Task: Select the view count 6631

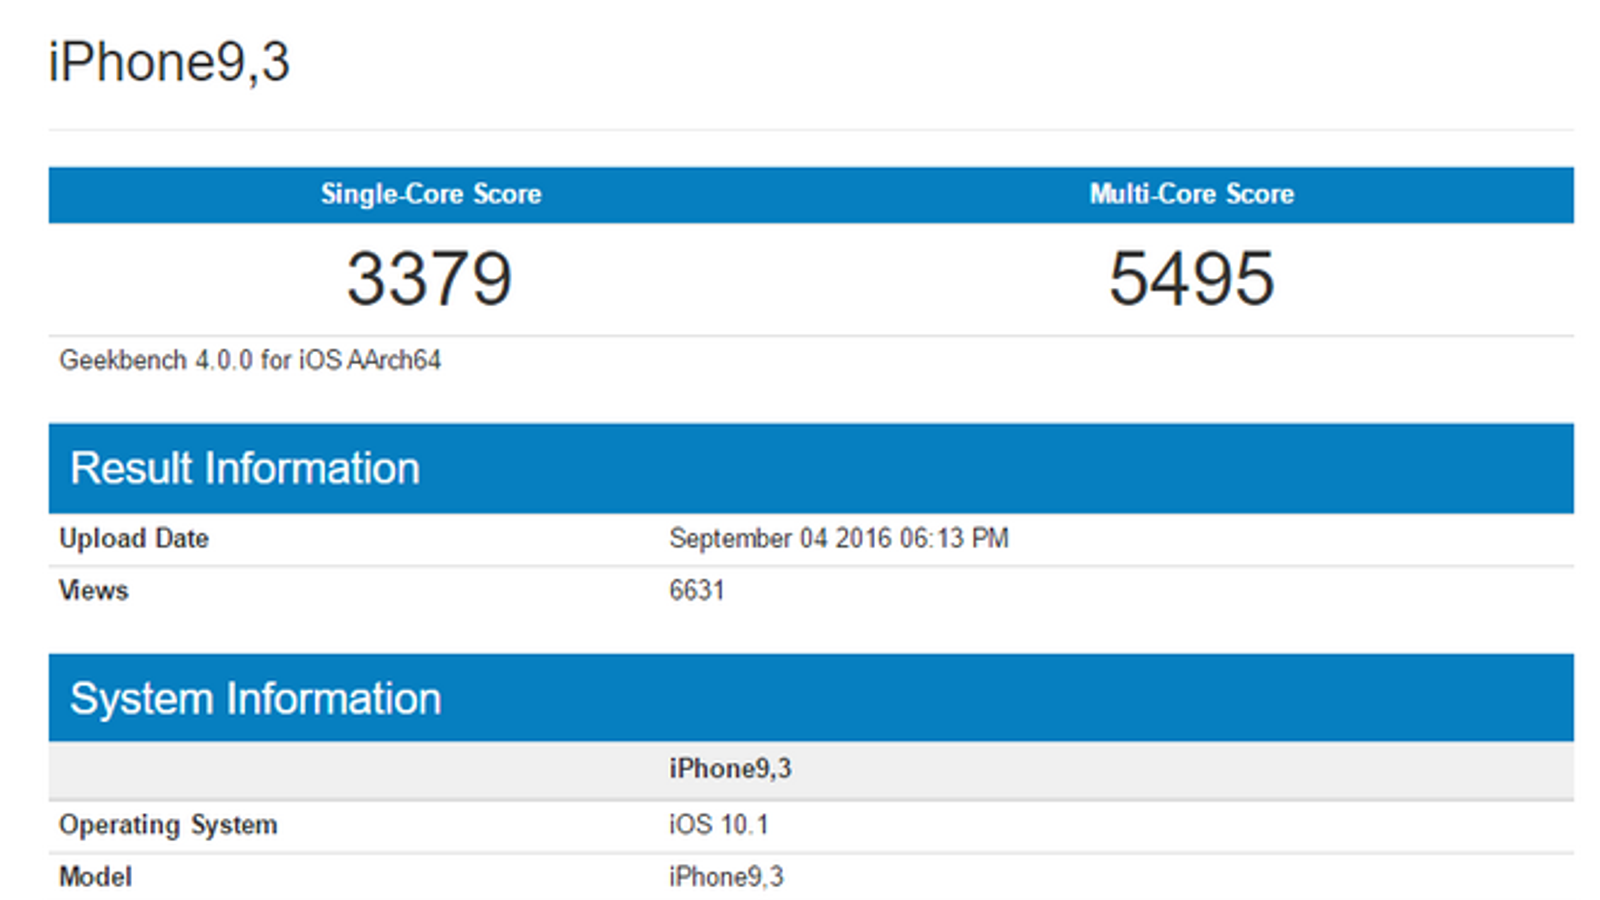Action: point(697,590)
